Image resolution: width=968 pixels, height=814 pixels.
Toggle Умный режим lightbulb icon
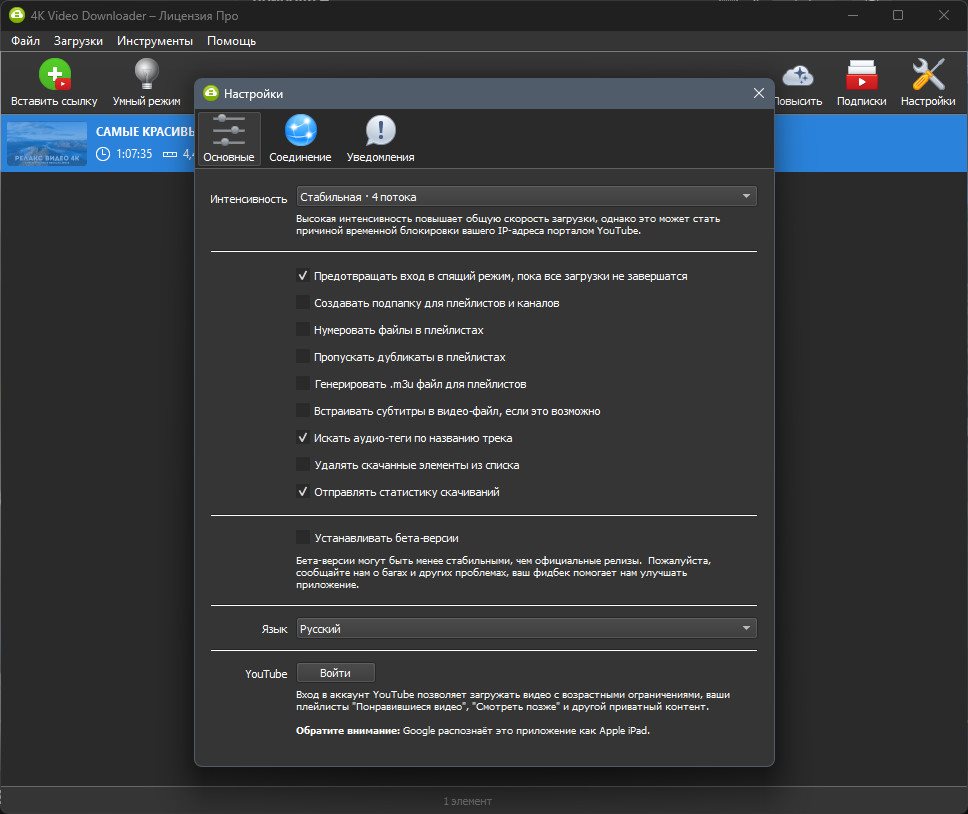click(146, 75)
